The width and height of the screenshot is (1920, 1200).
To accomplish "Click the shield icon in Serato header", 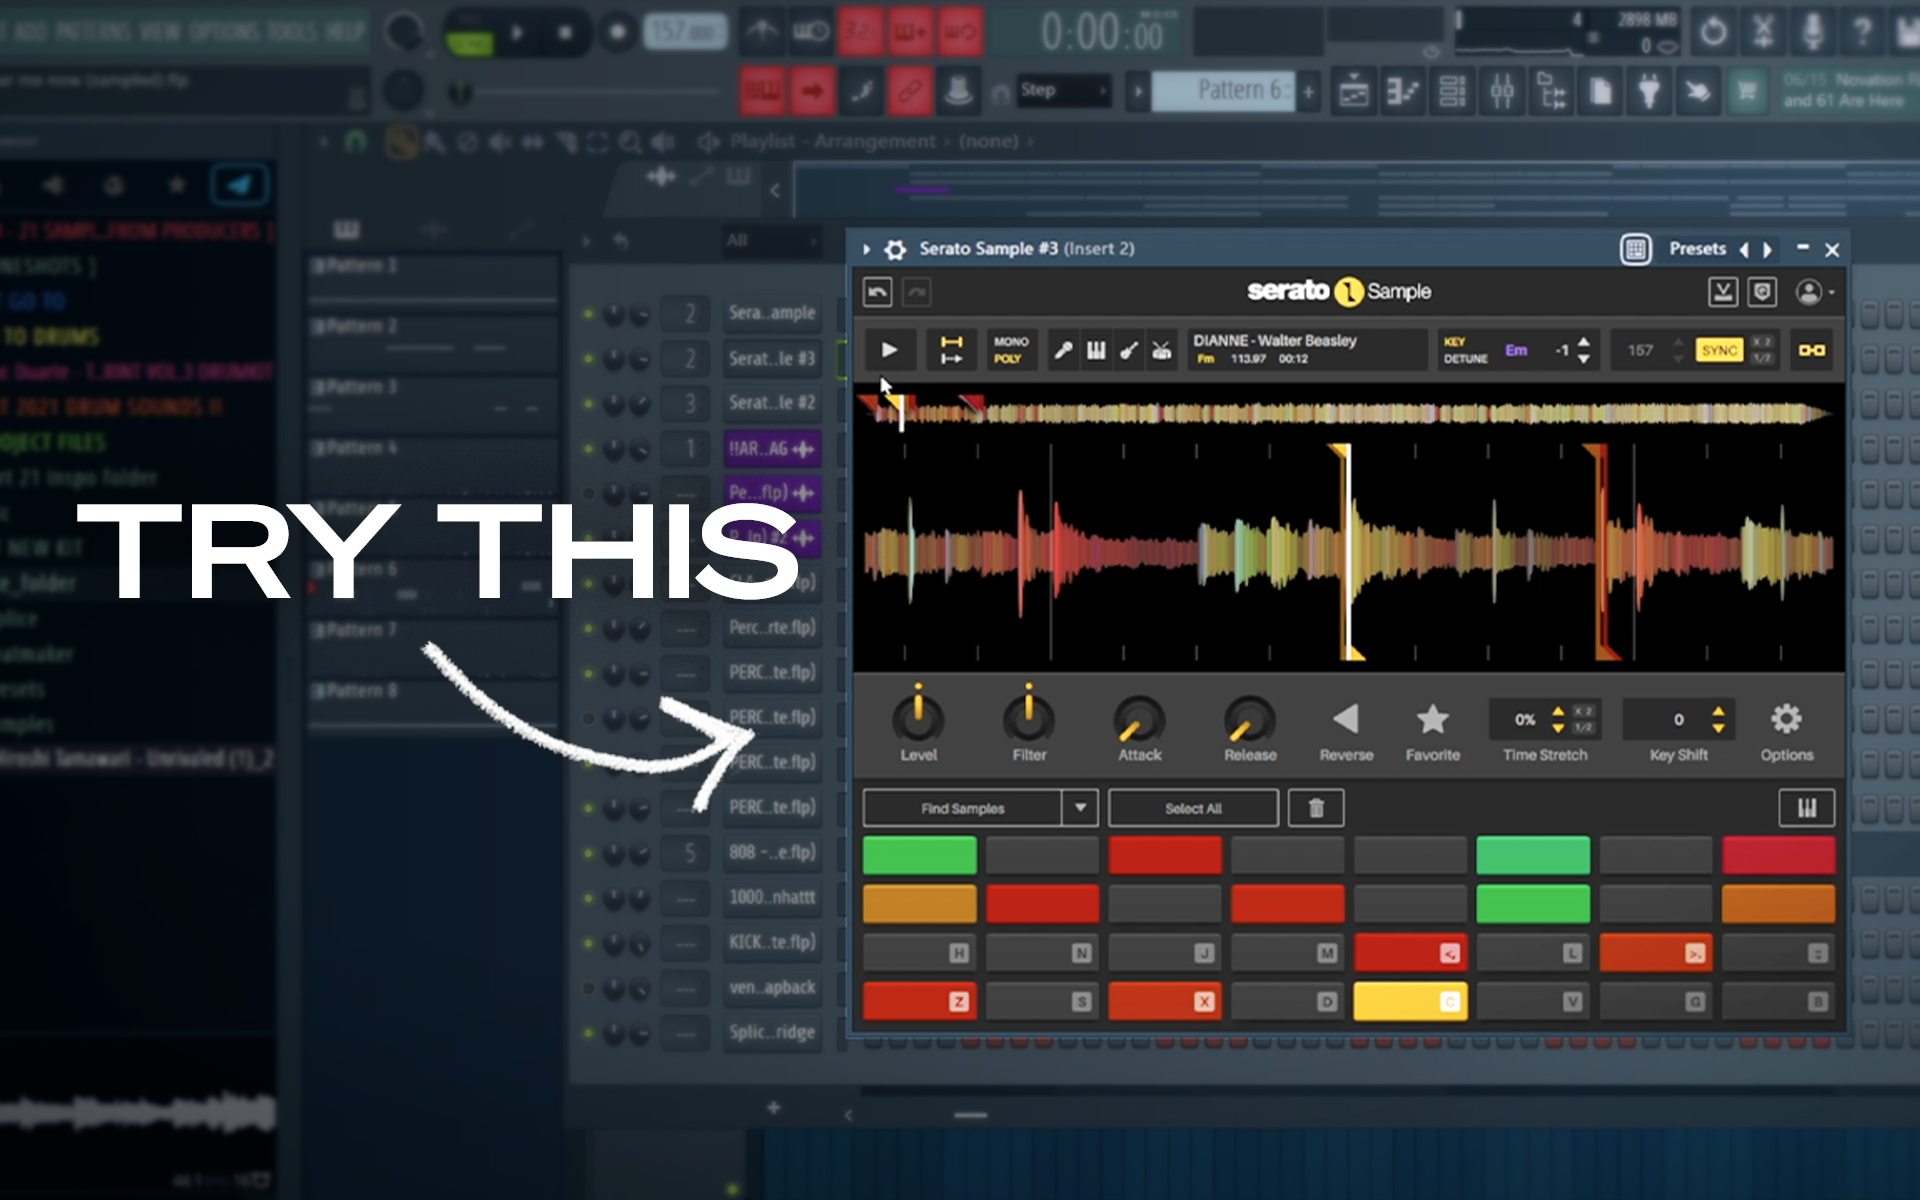I will coord(1762,292).
